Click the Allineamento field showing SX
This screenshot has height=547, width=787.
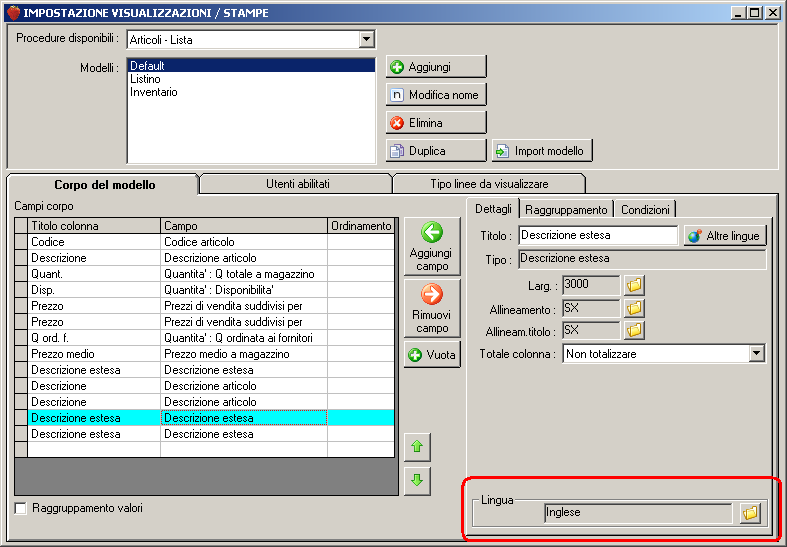coord(591,308)
